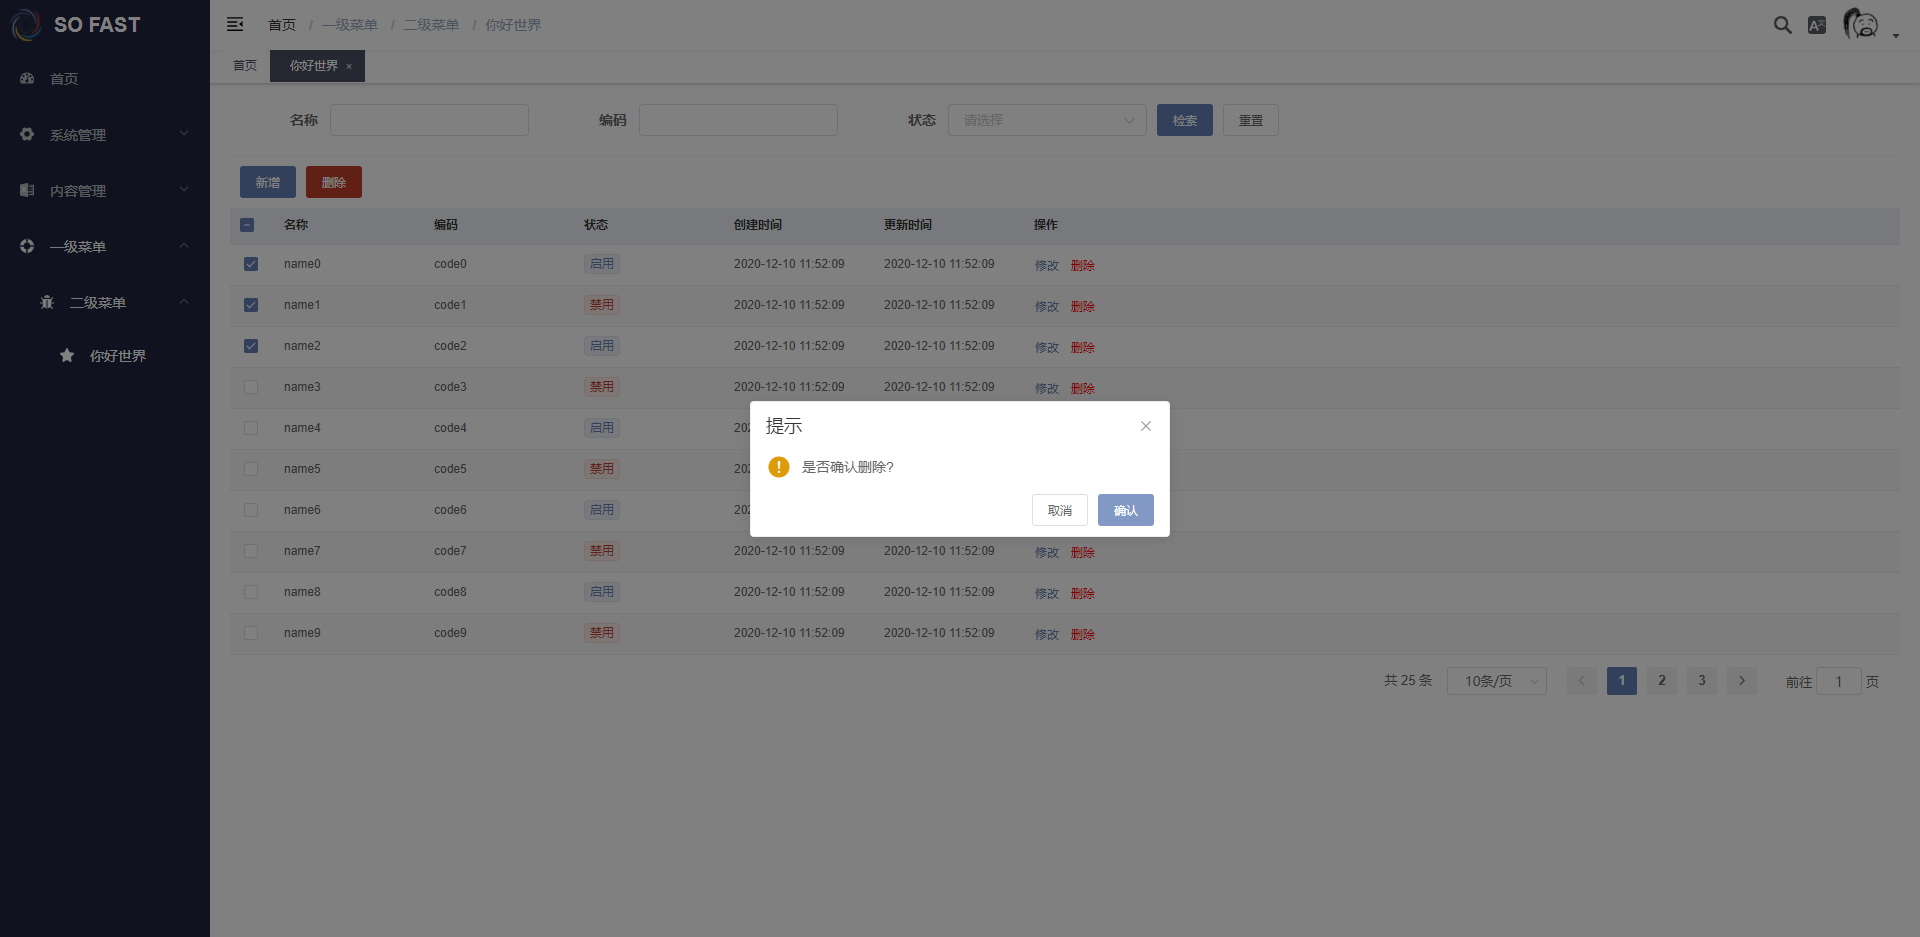Image resolution: width=1920 pixels, height=937 pixels.
Task: Close the 提示 dialog with X icon
Action: click(x=1146, y=426)
